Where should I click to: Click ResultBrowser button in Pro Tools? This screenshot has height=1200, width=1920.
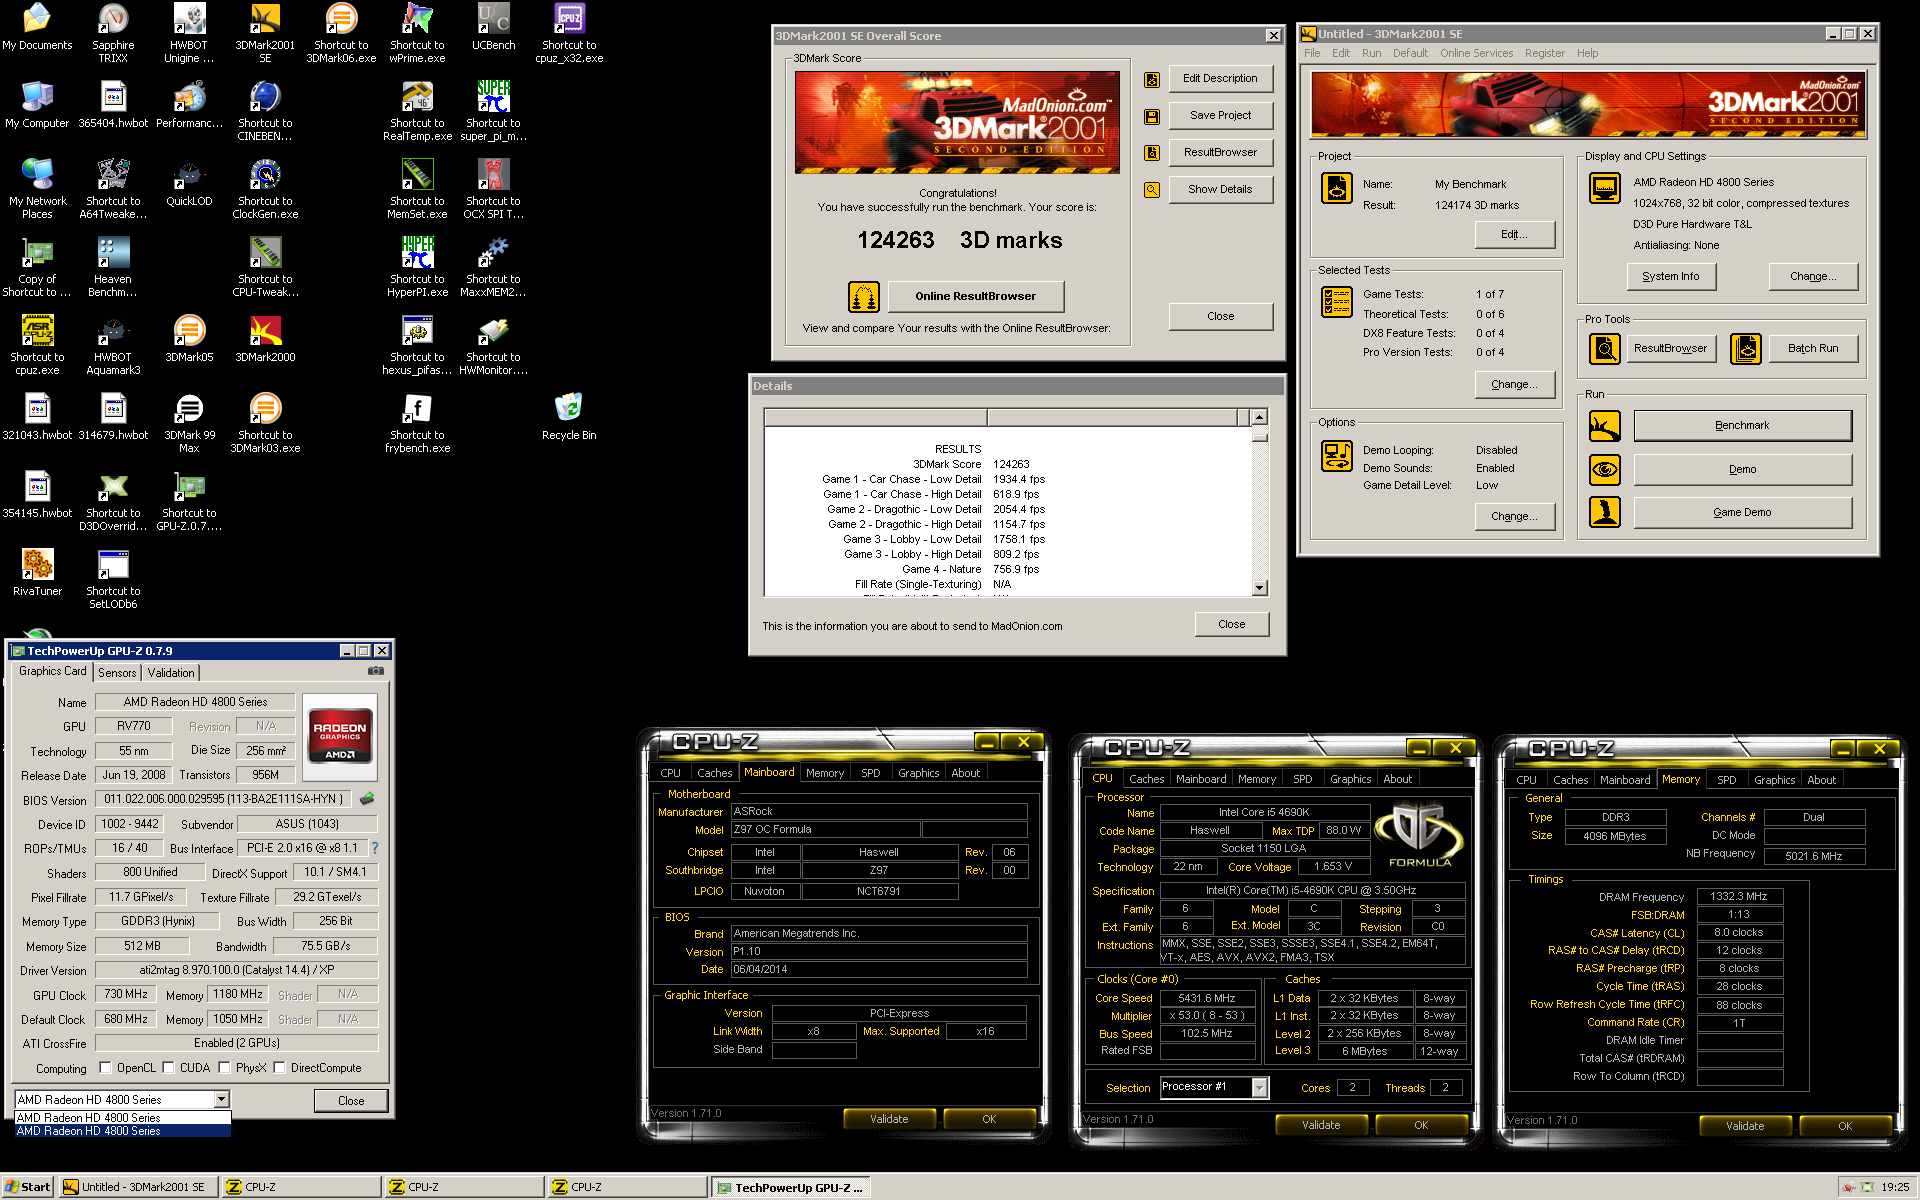click(x=1670, y=348)
